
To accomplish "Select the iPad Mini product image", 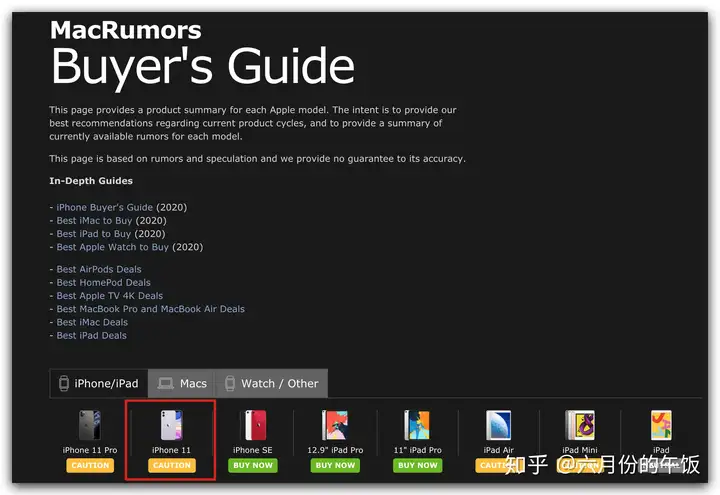I will point(580,425).
